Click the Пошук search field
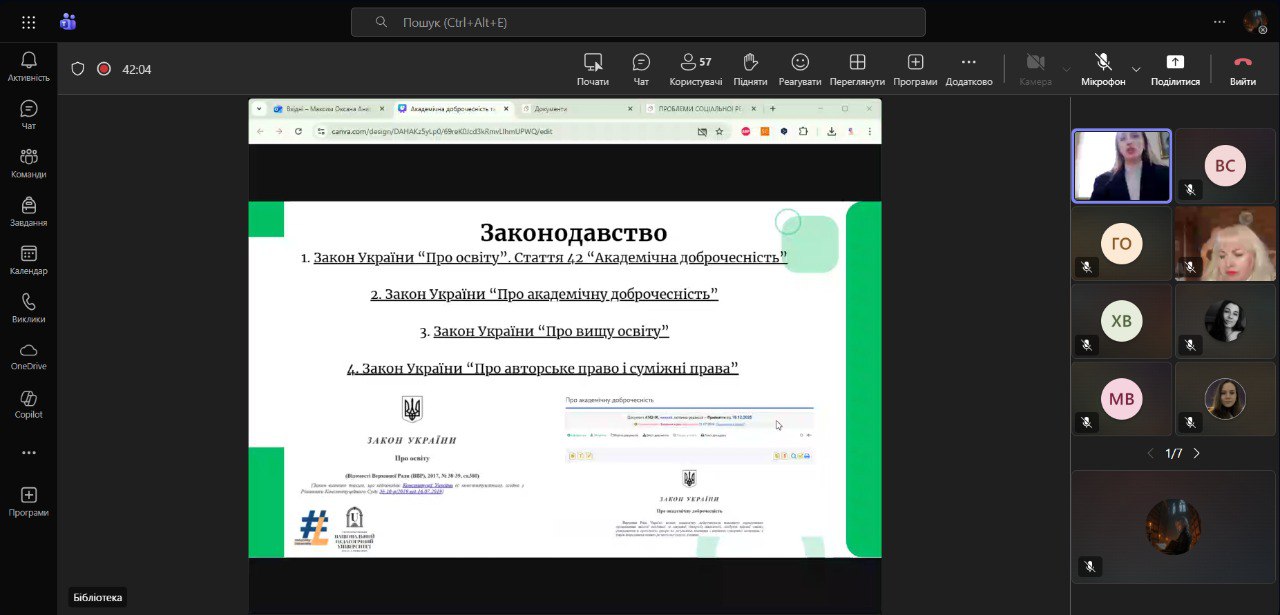Viewport: 1280px width, 615px height. (638, 22)
